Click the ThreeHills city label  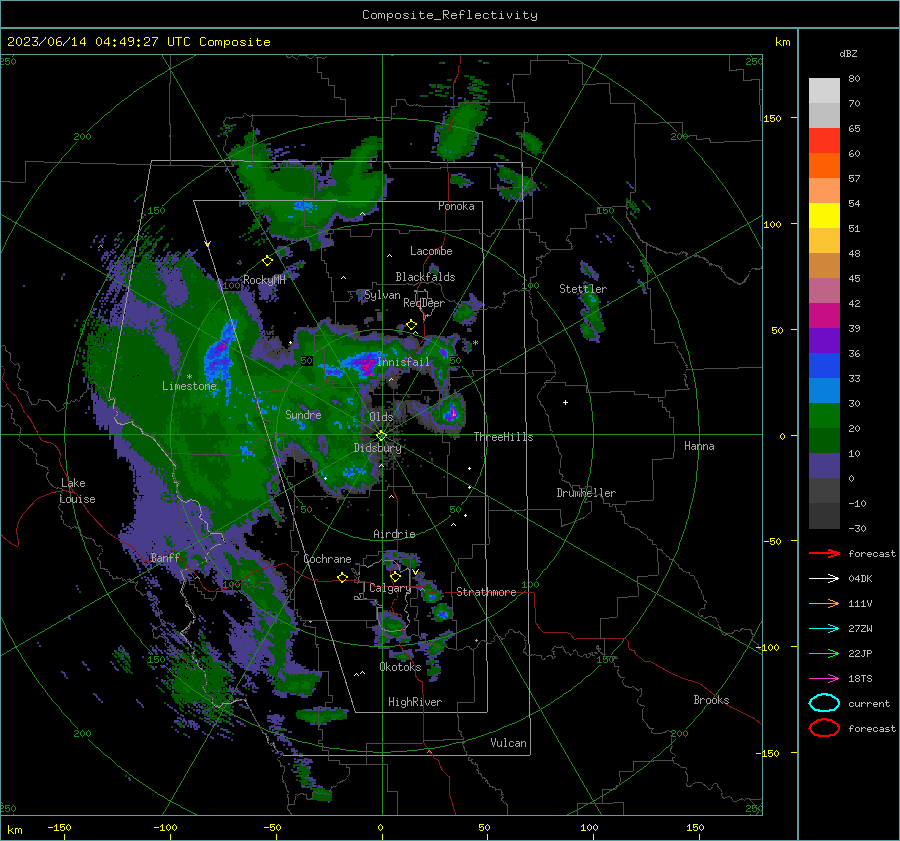coord(503,437)
